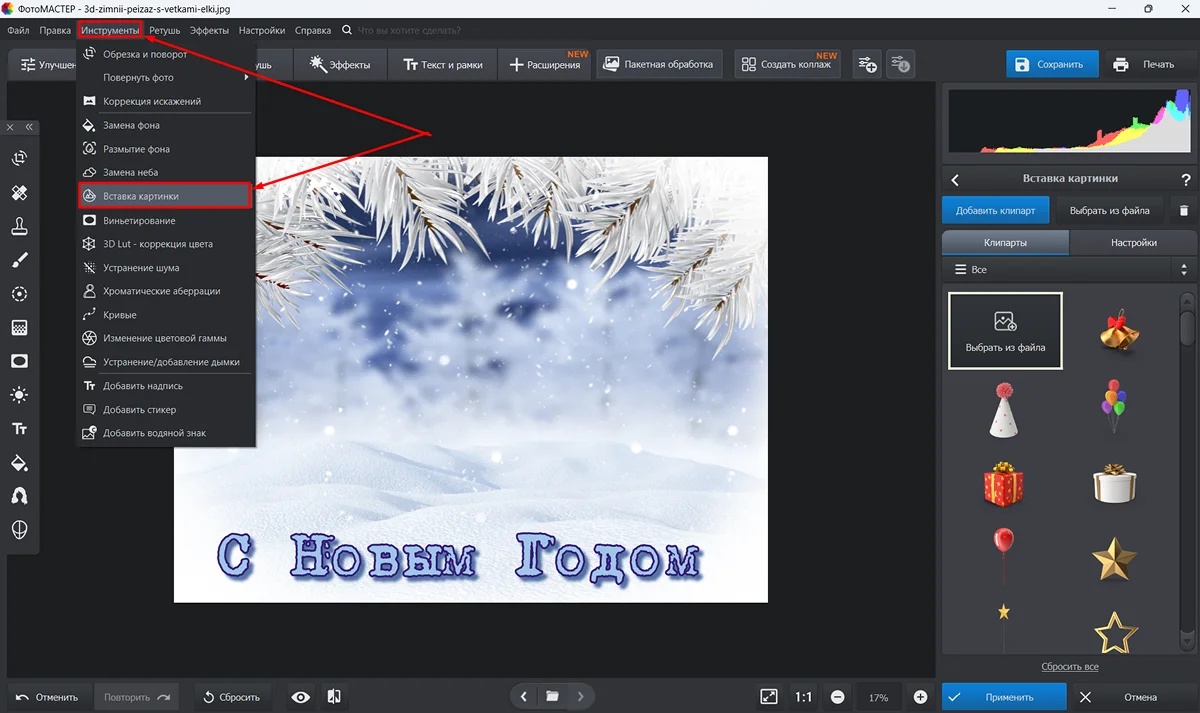Viewport: 1200px width, 713px height.
Task: Click the help question mark icon
Action: click(1186, 180)
